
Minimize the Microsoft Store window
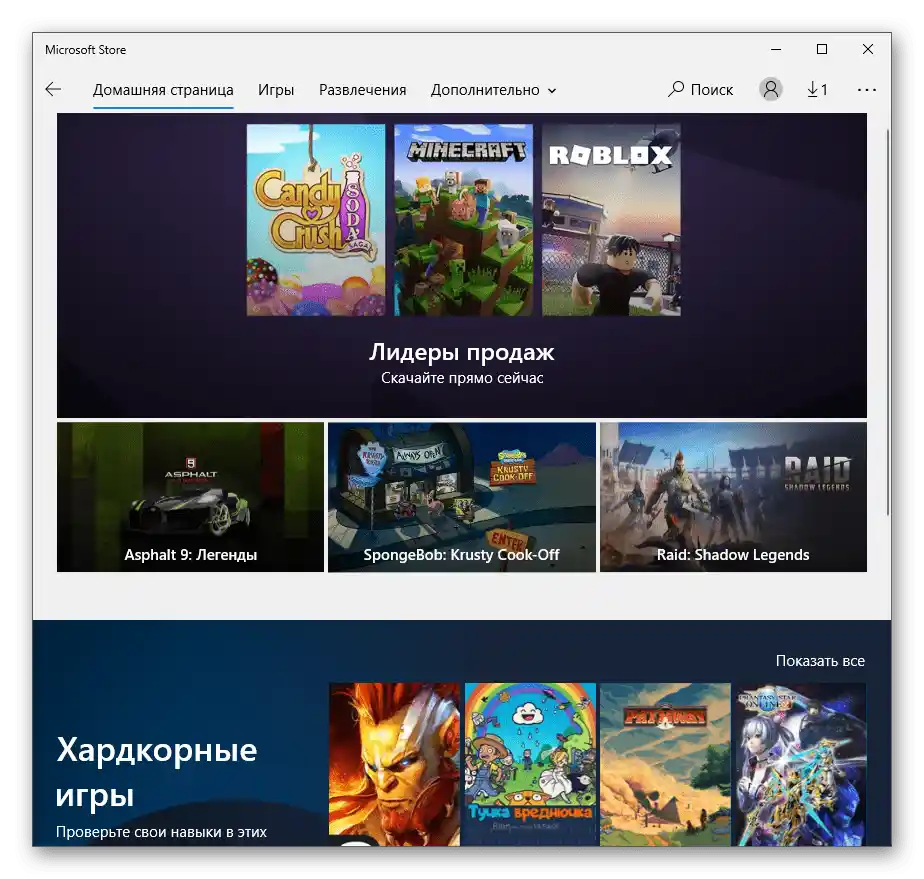coord(776,49)
